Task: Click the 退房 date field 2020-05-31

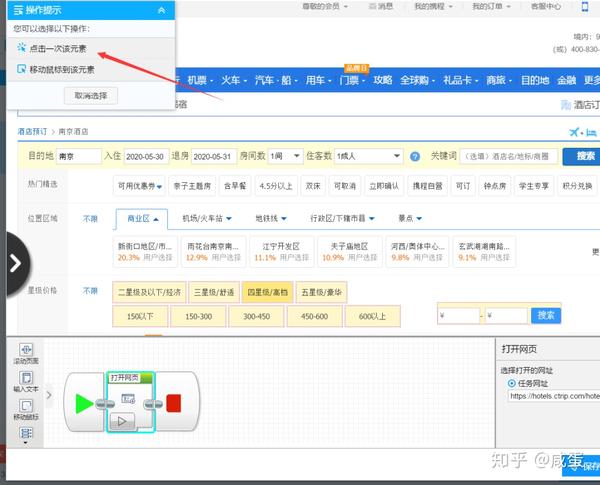Action: (214, 157)
